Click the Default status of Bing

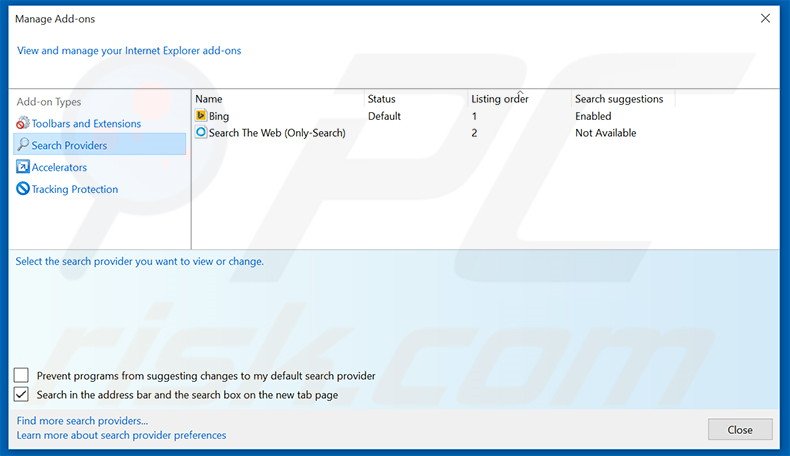coord(384,116)
